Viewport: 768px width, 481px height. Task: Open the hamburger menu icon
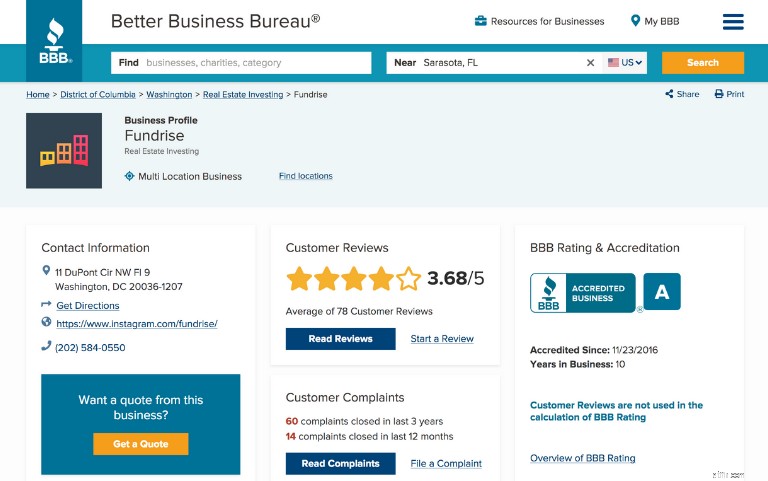tap(733, 22)
